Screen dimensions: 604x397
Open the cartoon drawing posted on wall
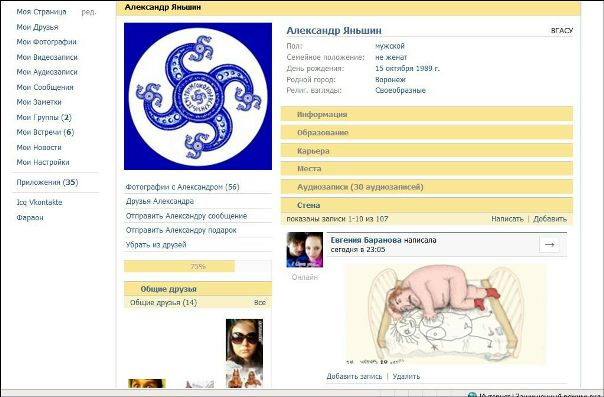[446, 314]
